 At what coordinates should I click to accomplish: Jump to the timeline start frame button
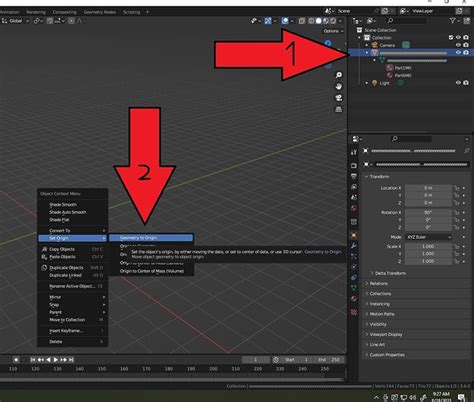point(33,360)
